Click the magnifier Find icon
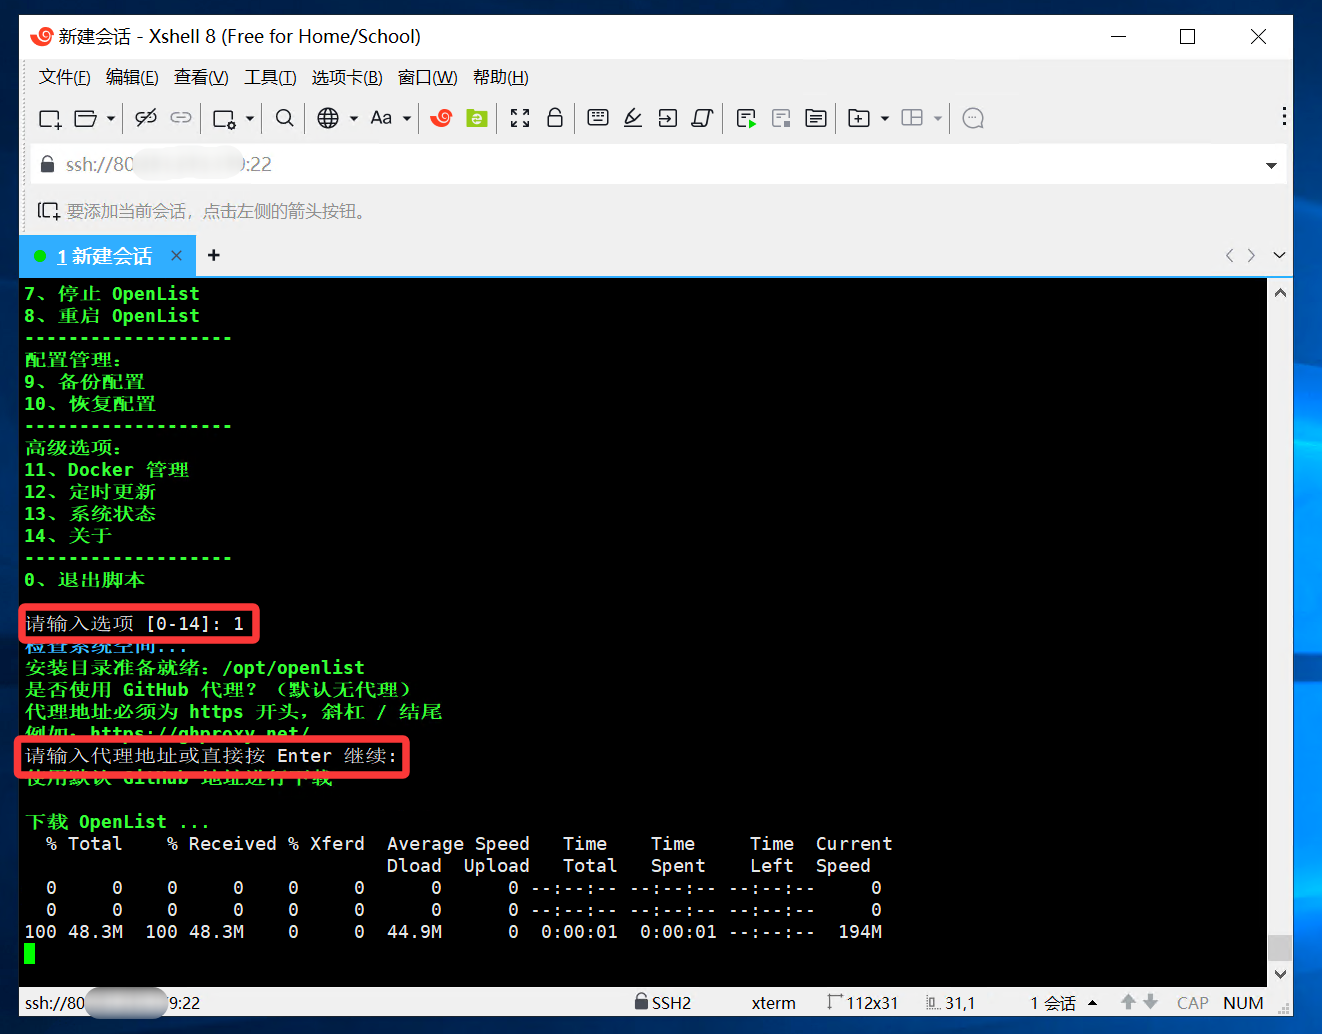This screenshot has width=1322, height=1034. [x=285, y=118]
